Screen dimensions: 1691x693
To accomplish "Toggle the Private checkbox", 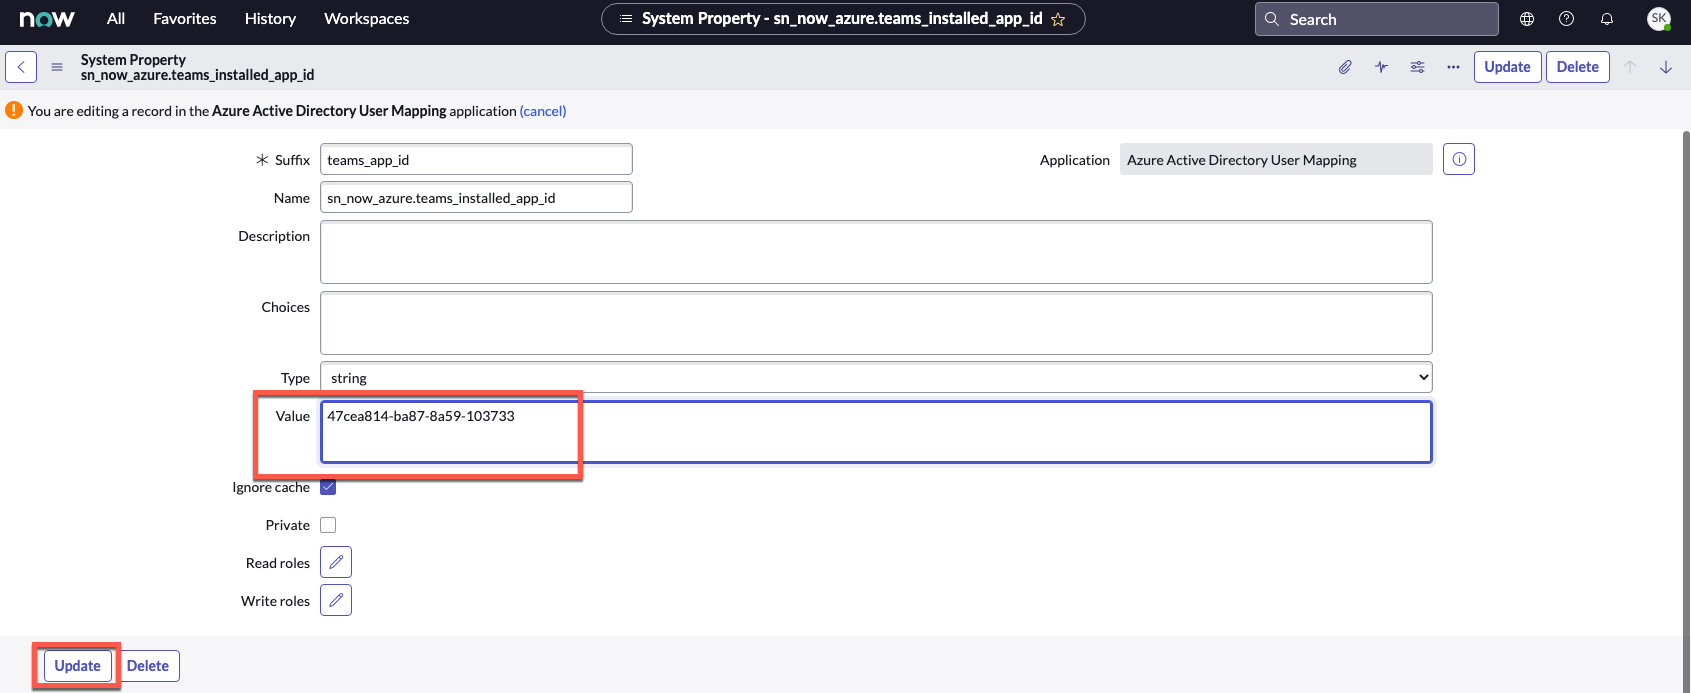I will (328, 525).
